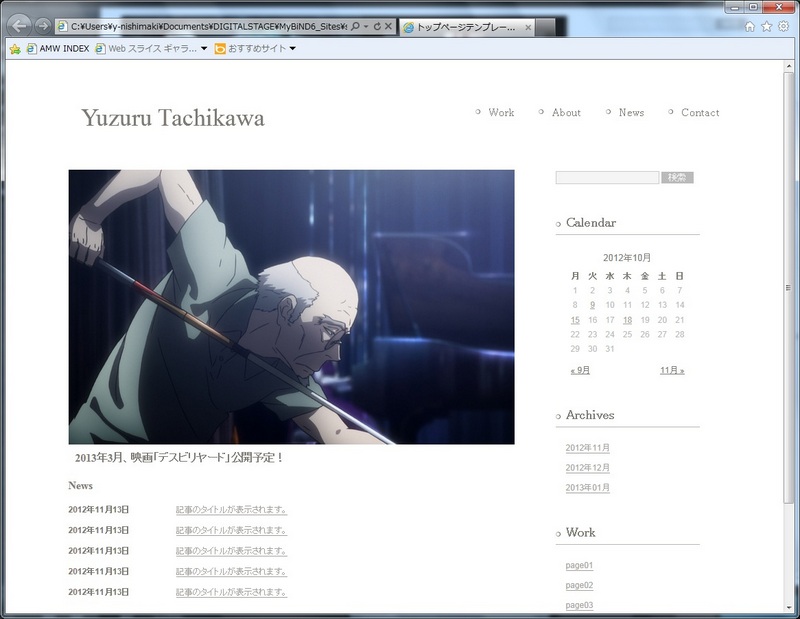Click the browser Forward arrow button
The image size is (800, 619).
point(43,26)
